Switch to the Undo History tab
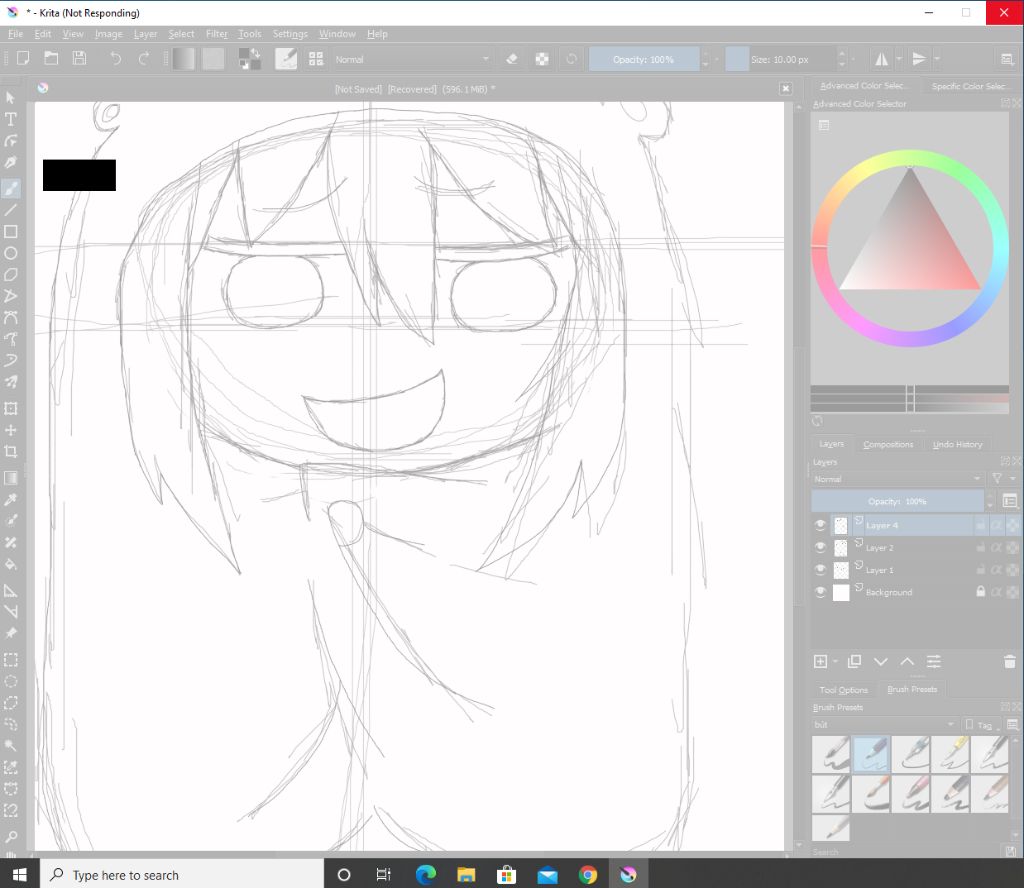The height and width of the screenshot is (888, 1024). [x=957, y=444]
